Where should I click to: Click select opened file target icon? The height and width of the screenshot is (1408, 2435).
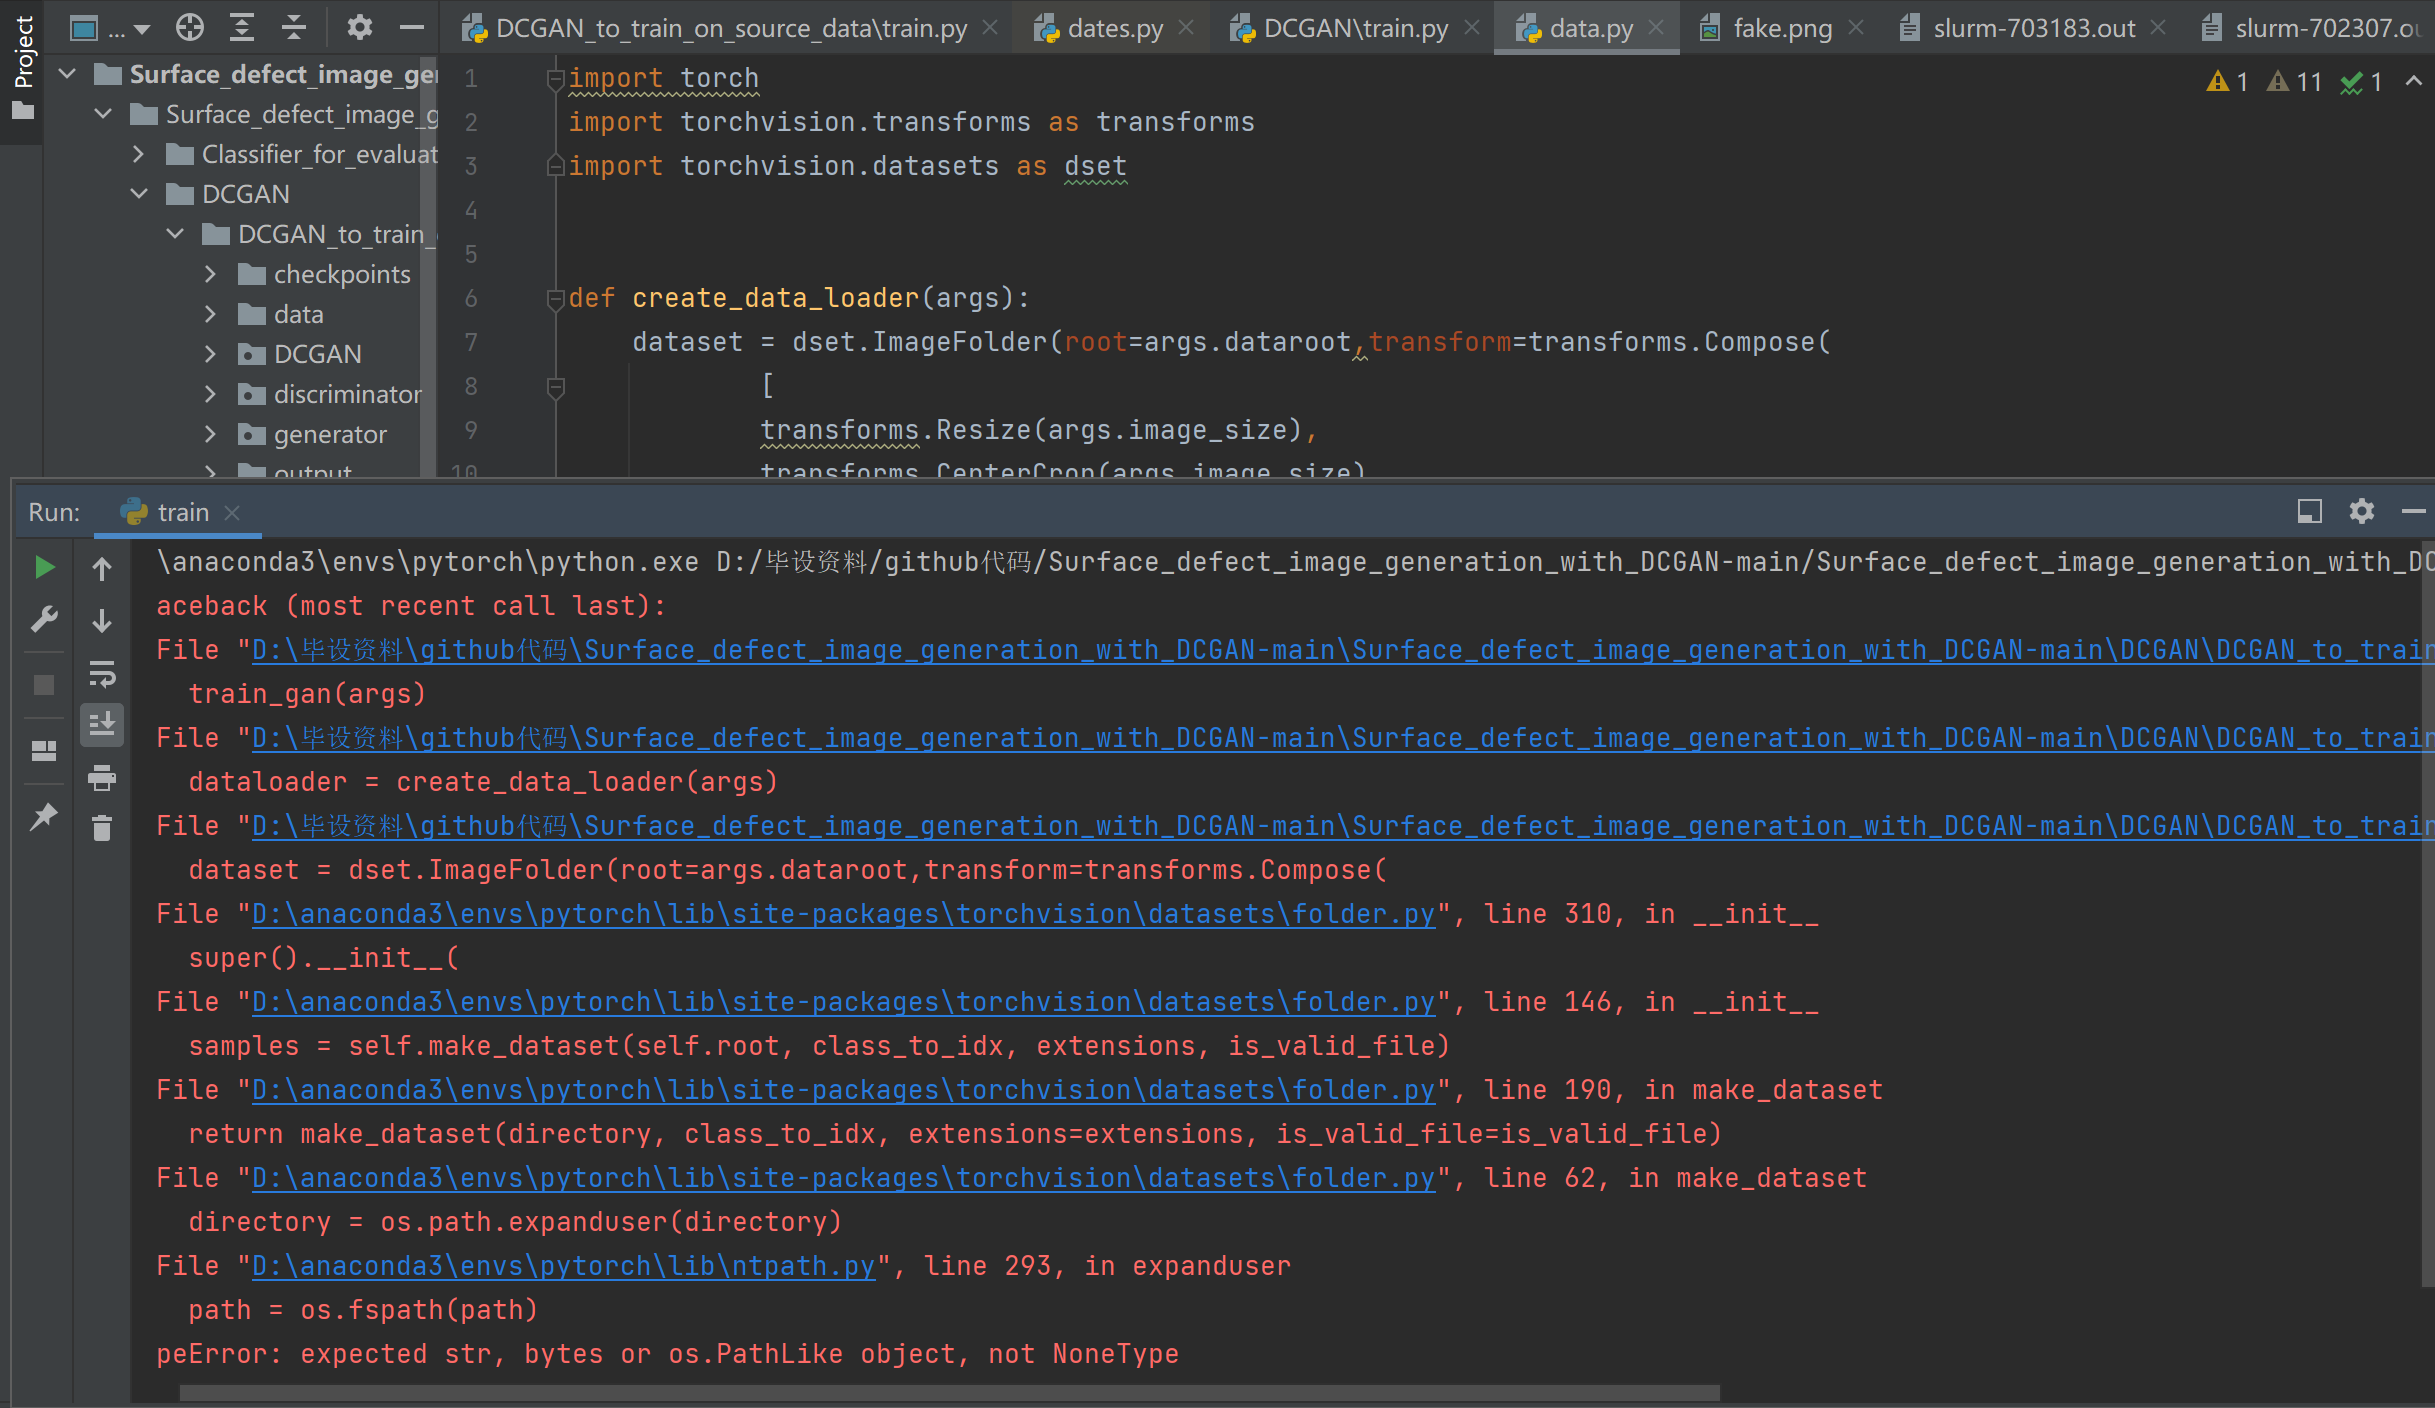(189, 28)
